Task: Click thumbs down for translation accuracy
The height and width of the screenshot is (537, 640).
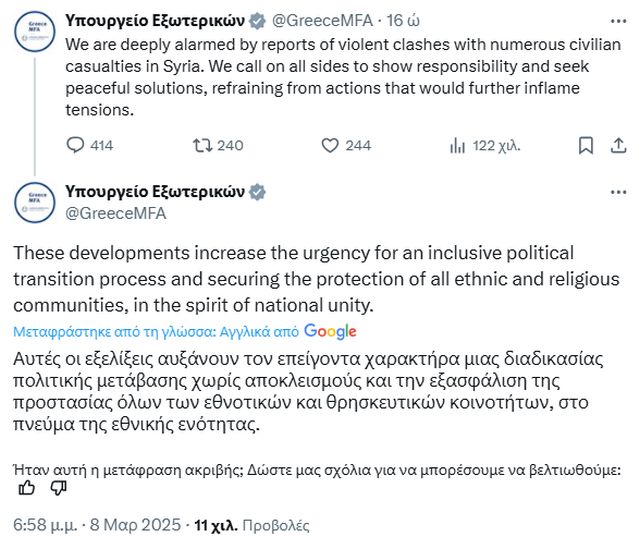Action: [x=57, y=487]
